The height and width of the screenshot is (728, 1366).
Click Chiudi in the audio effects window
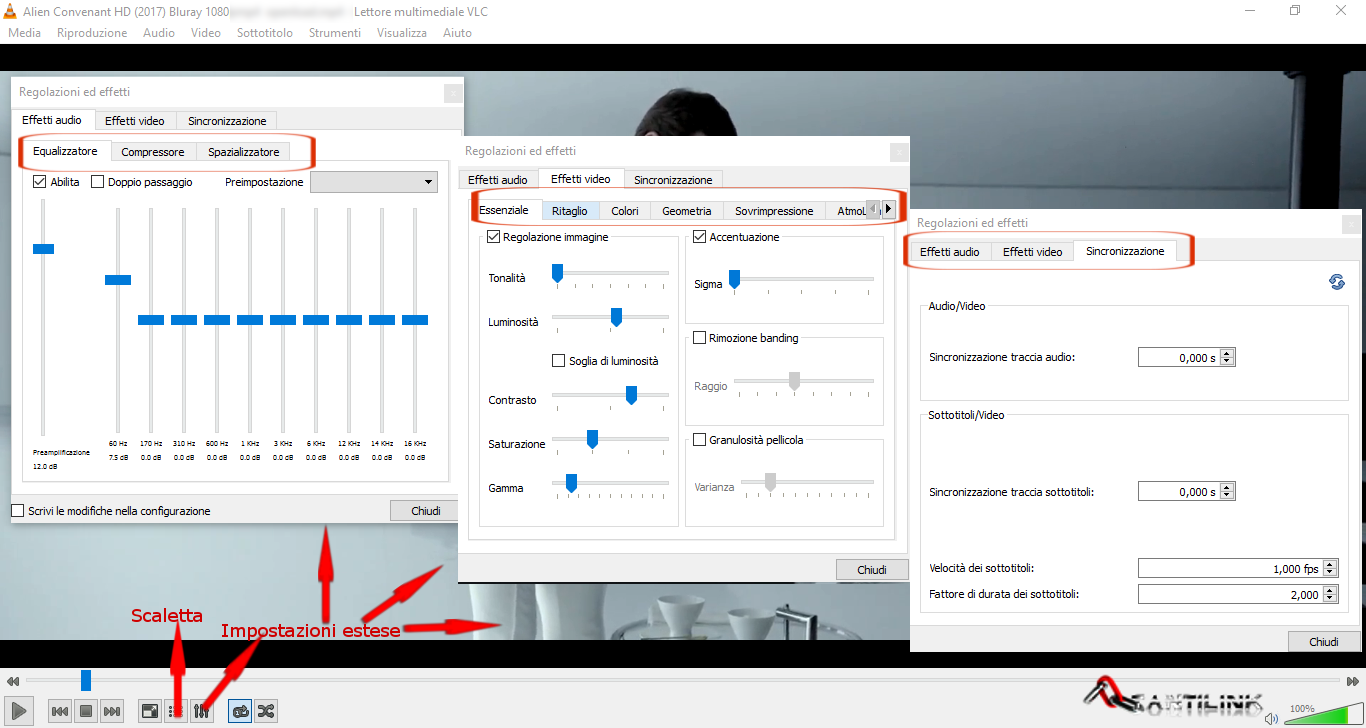coord(426,511)
